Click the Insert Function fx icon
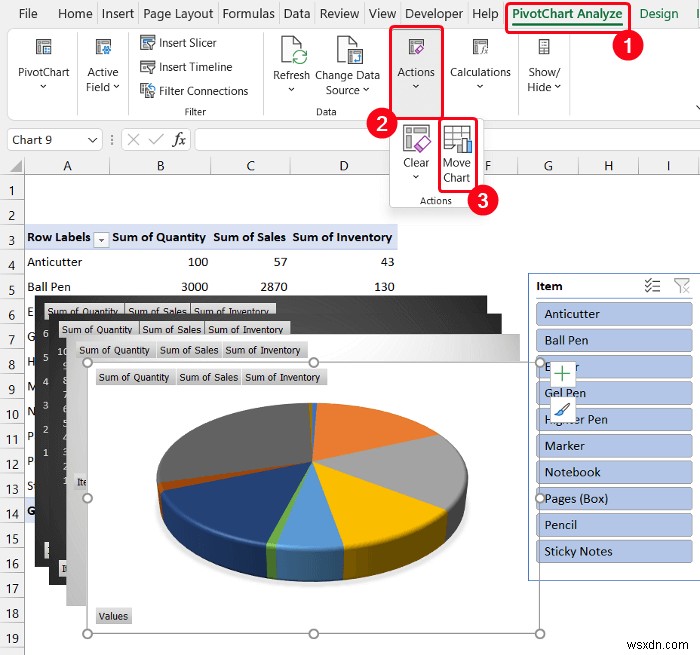Viewport: 700px width, 655px height. (179, 140)
